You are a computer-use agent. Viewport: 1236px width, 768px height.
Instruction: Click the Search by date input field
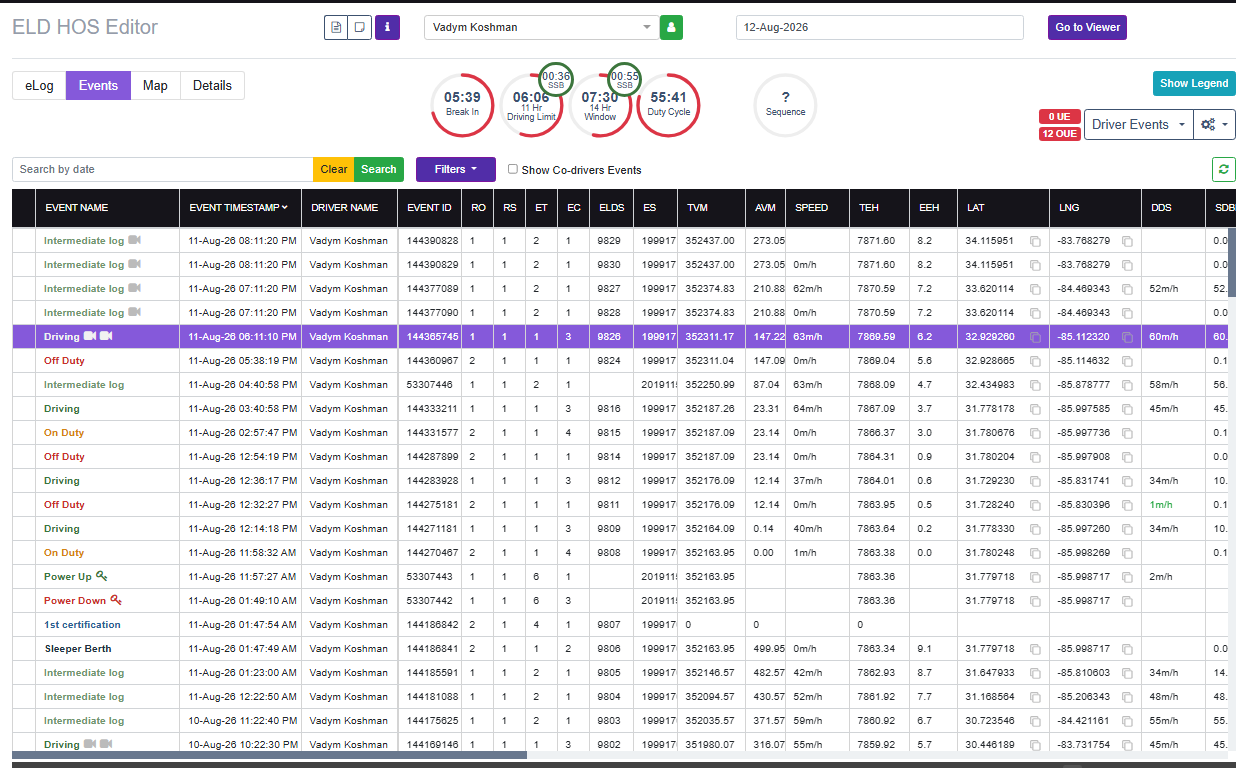point(163,169)
